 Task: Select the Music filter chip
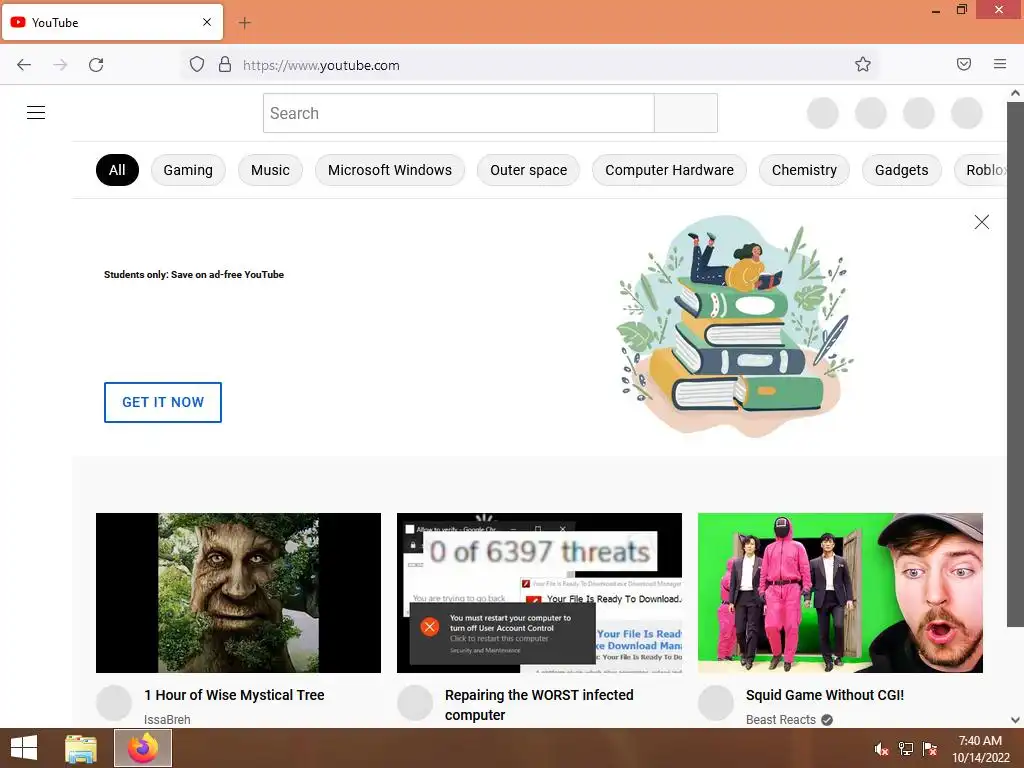coord(270,170)
